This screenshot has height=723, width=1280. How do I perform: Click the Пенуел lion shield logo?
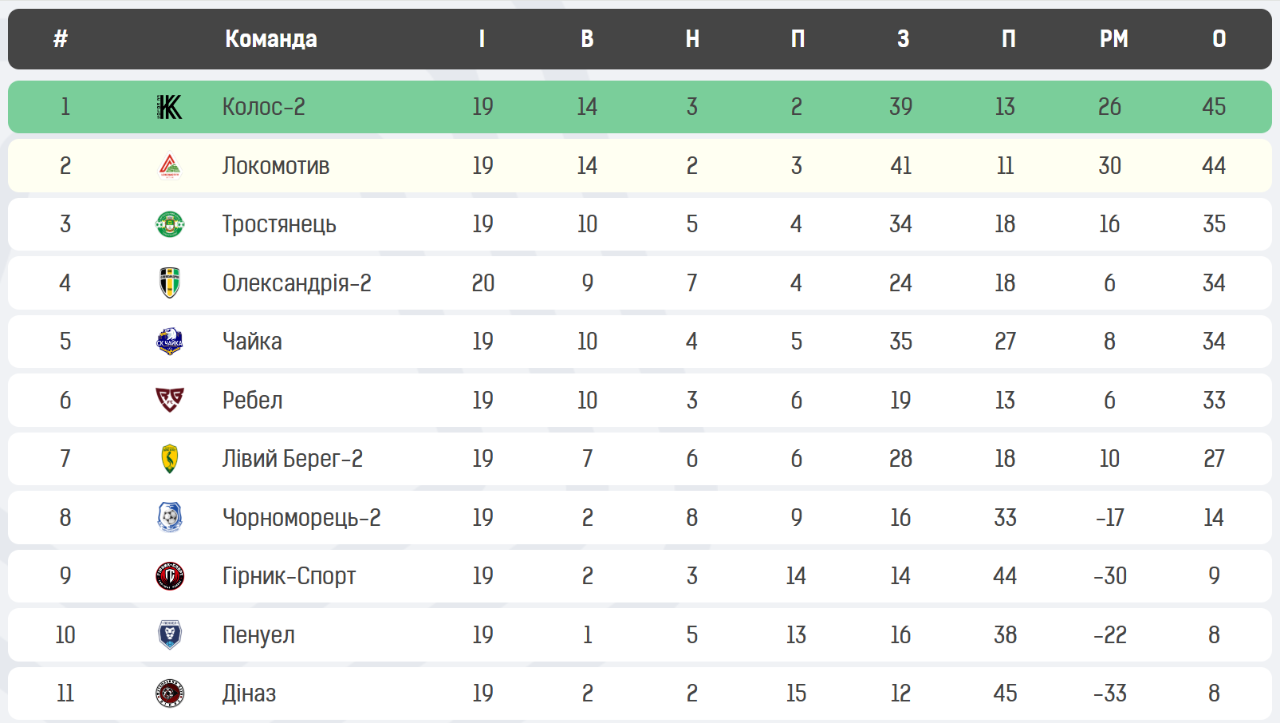coord(170,635)
